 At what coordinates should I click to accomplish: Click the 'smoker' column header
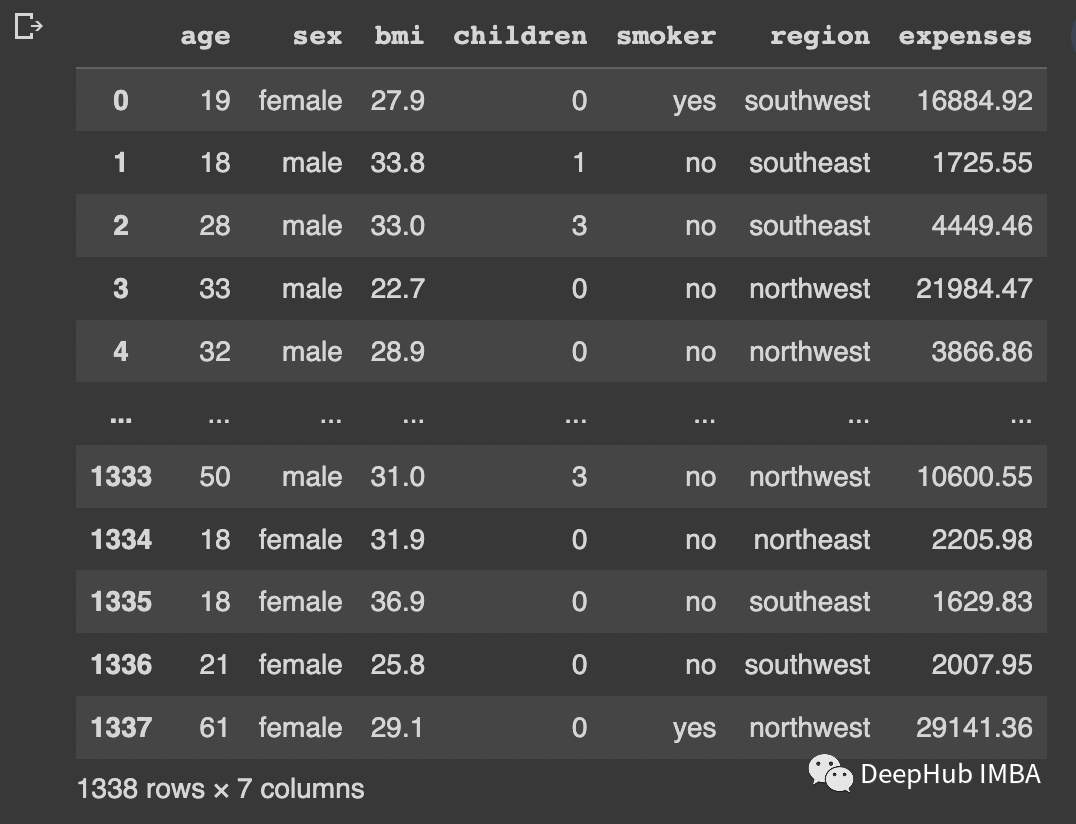click(666, 37)
